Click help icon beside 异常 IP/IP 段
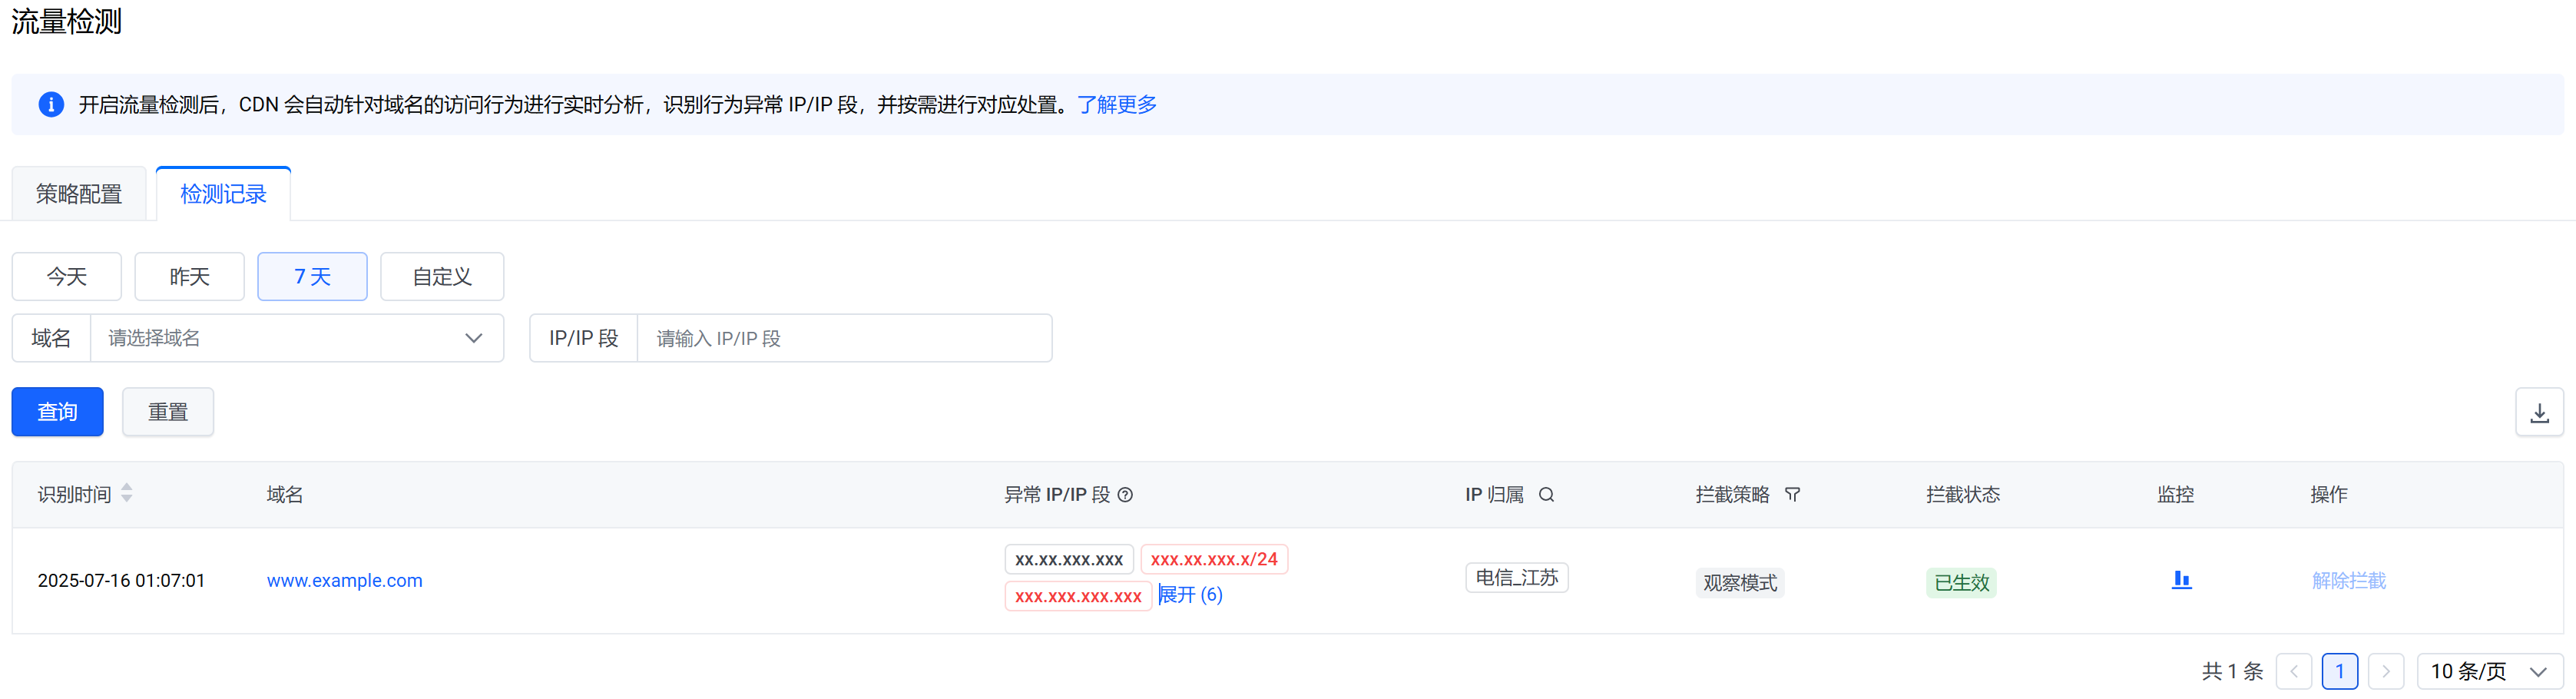 pyautogui.click(x=1125, y=495)
